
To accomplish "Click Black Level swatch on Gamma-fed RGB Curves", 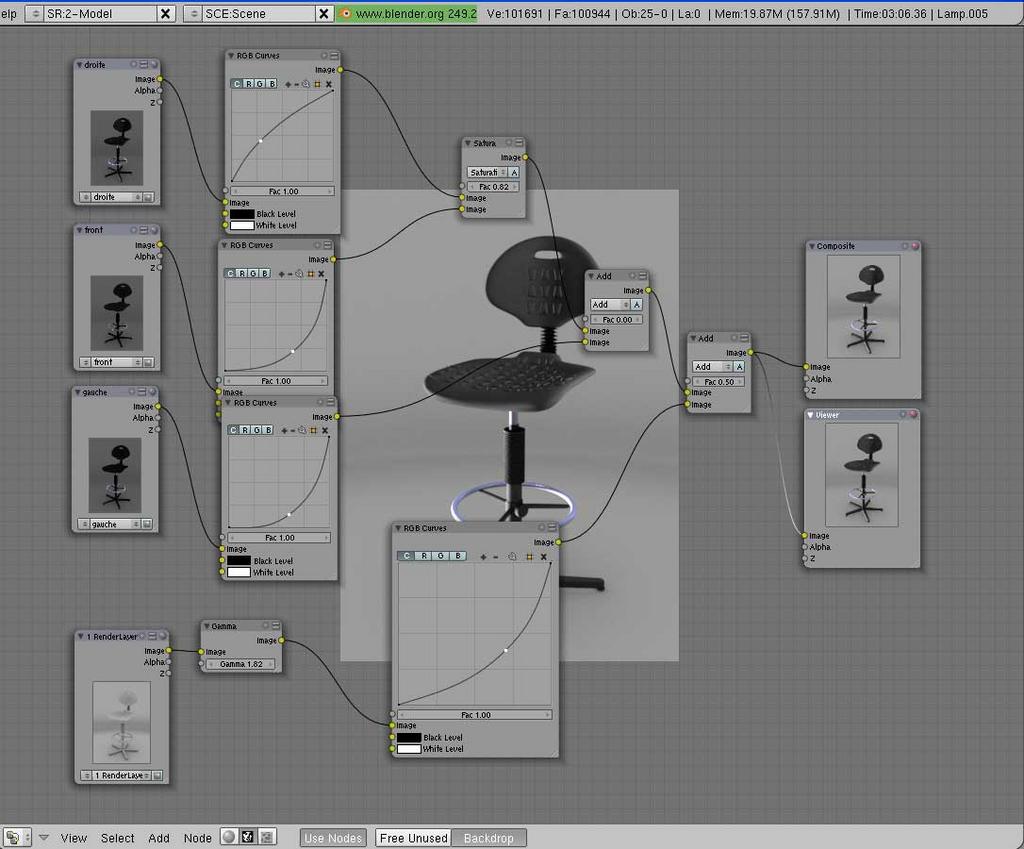I will click(409, 737).
